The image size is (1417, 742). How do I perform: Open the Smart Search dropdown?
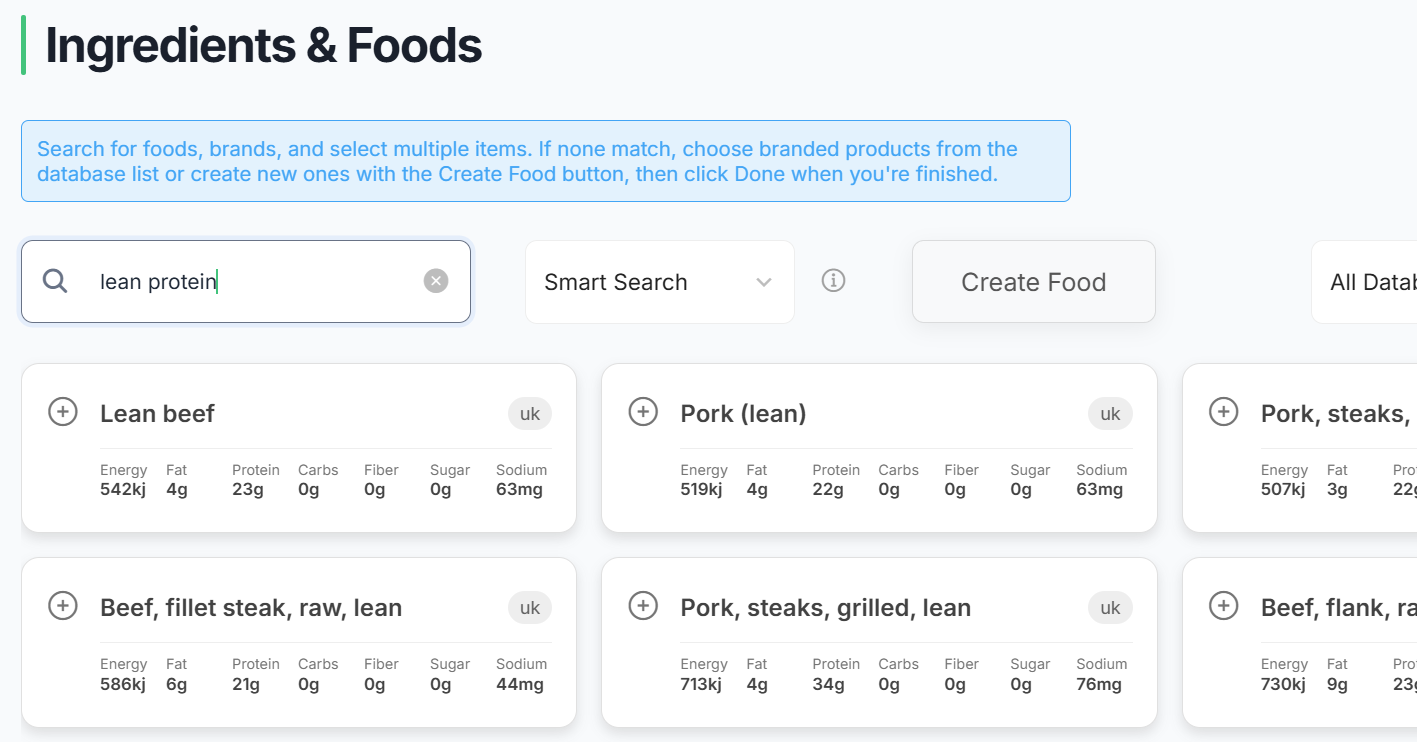(658, 282)
